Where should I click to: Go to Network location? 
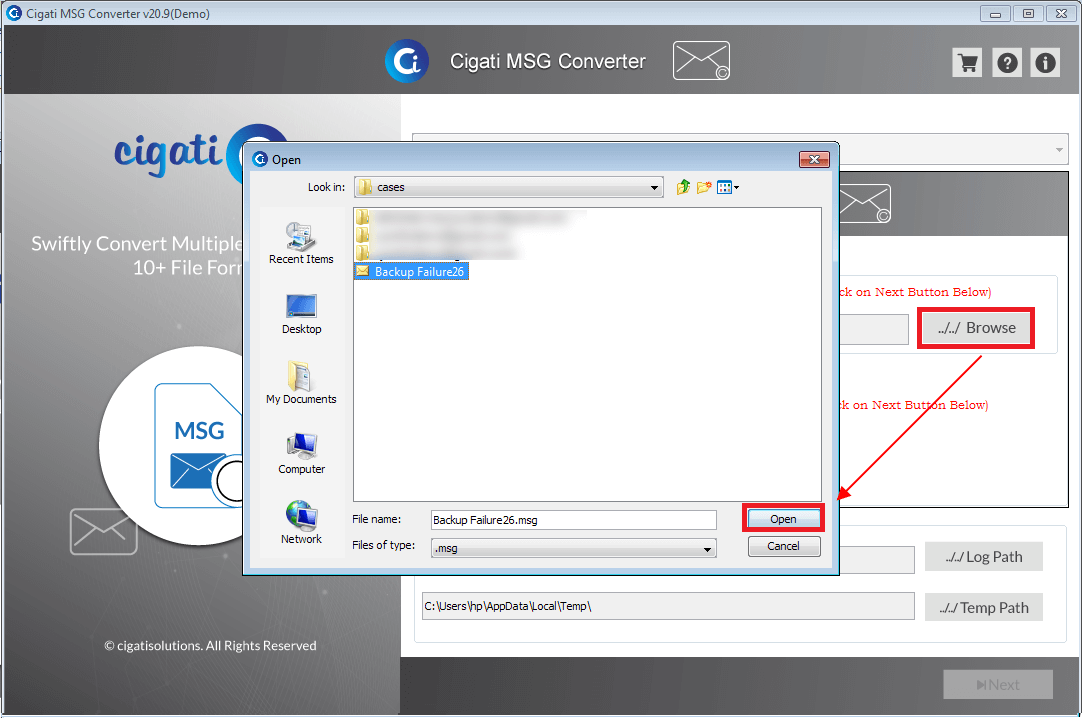pyautogui.click(x=301, y=523)
